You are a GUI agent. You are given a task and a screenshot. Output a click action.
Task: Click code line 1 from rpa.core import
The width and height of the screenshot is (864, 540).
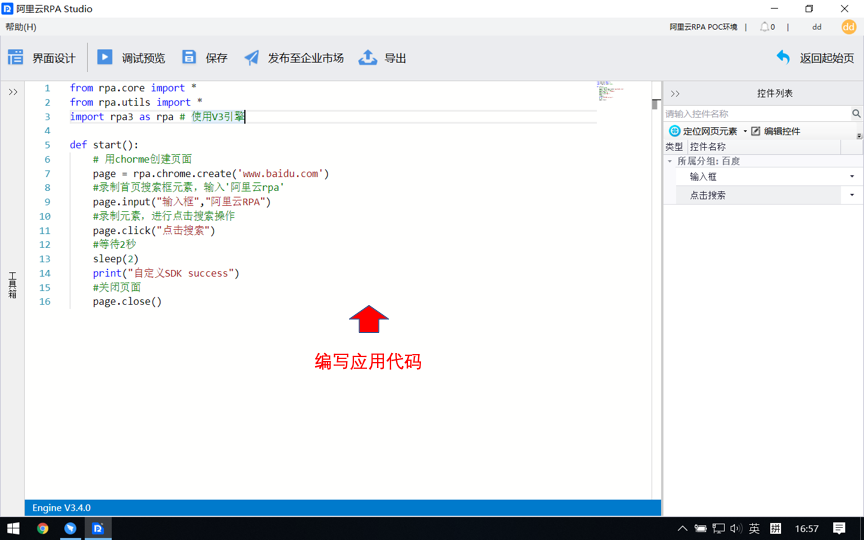pos(133,88)
